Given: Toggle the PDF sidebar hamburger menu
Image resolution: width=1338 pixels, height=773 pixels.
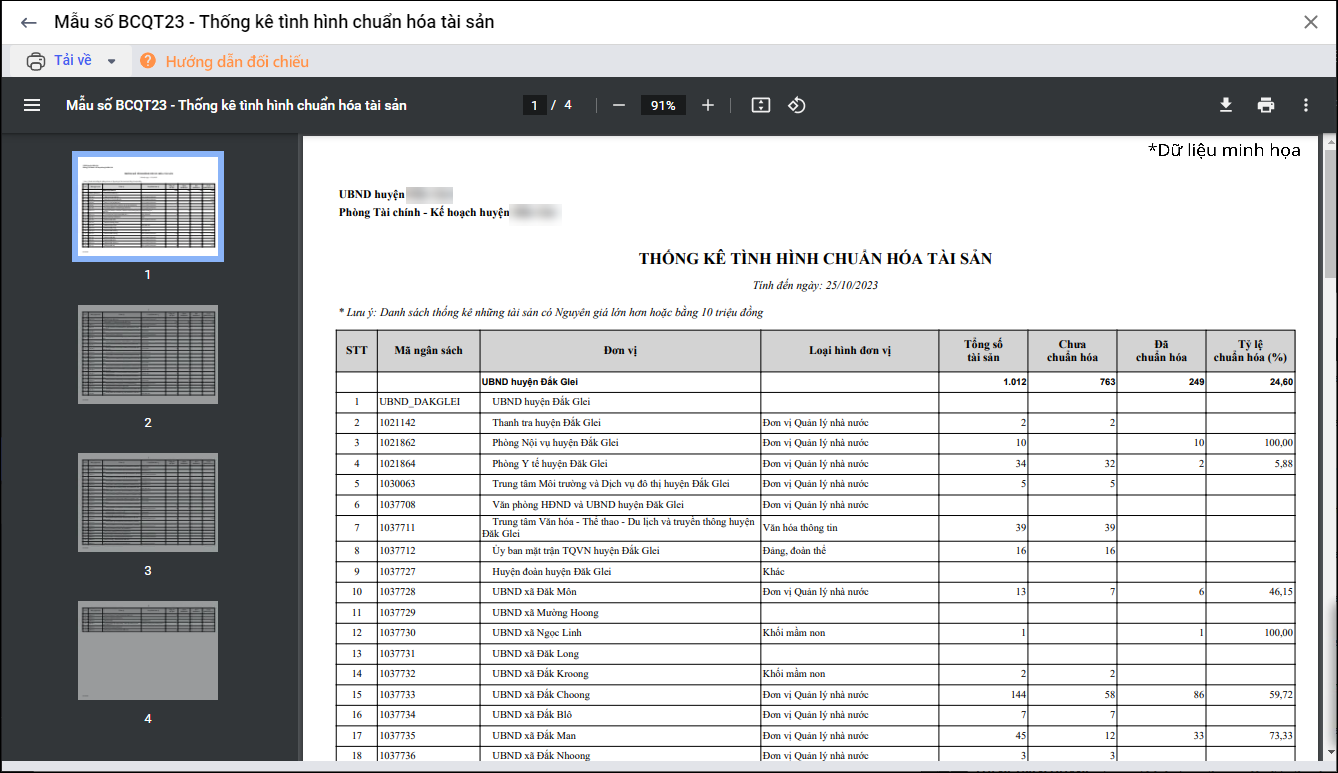Looking at the screenshot, I should coord(32,105).
